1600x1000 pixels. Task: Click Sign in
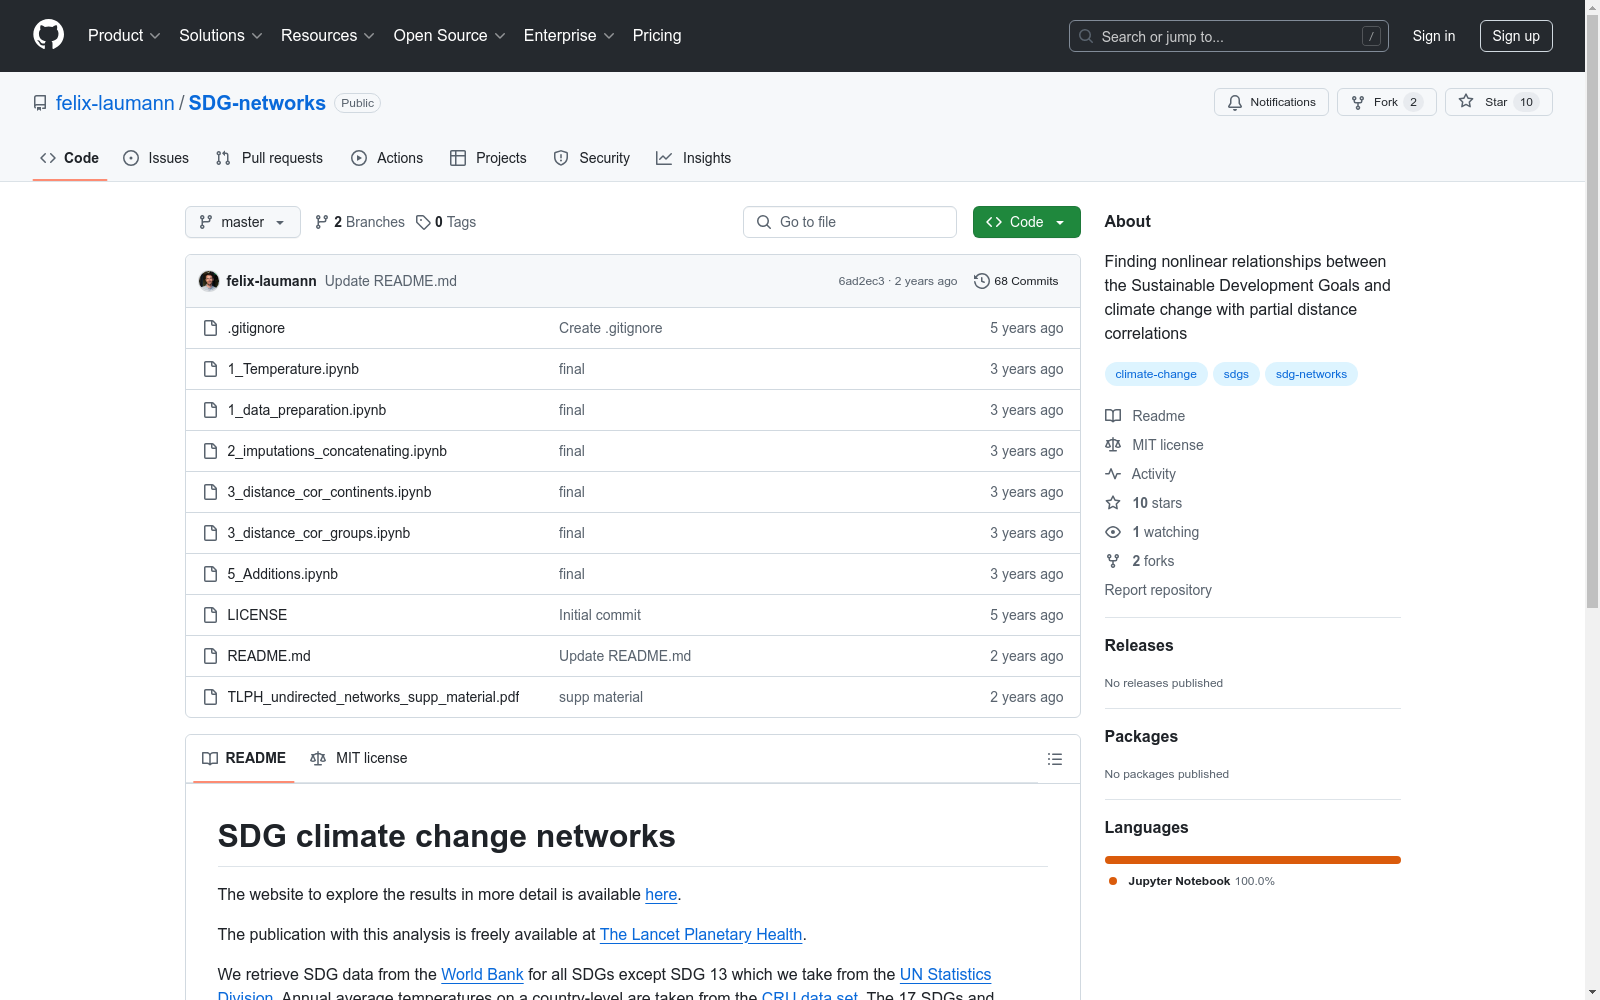1434,36
